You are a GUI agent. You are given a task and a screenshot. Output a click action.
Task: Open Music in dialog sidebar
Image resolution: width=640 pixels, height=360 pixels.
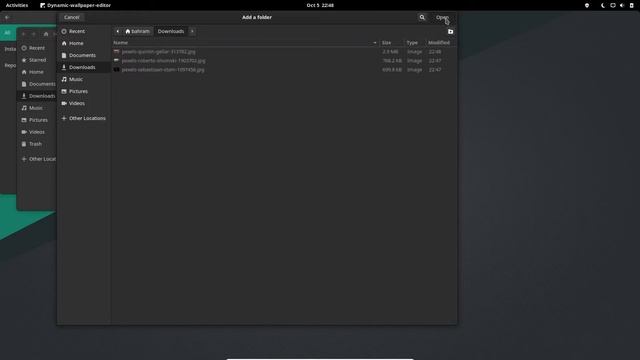coord(84,79)
